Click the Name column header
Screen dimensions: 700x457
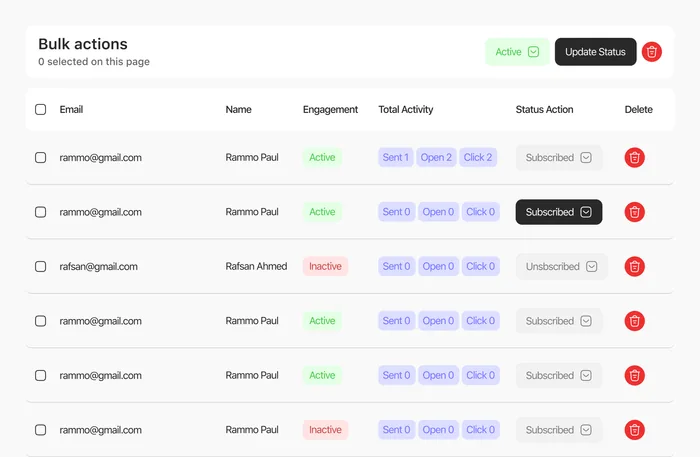(238, 109)
